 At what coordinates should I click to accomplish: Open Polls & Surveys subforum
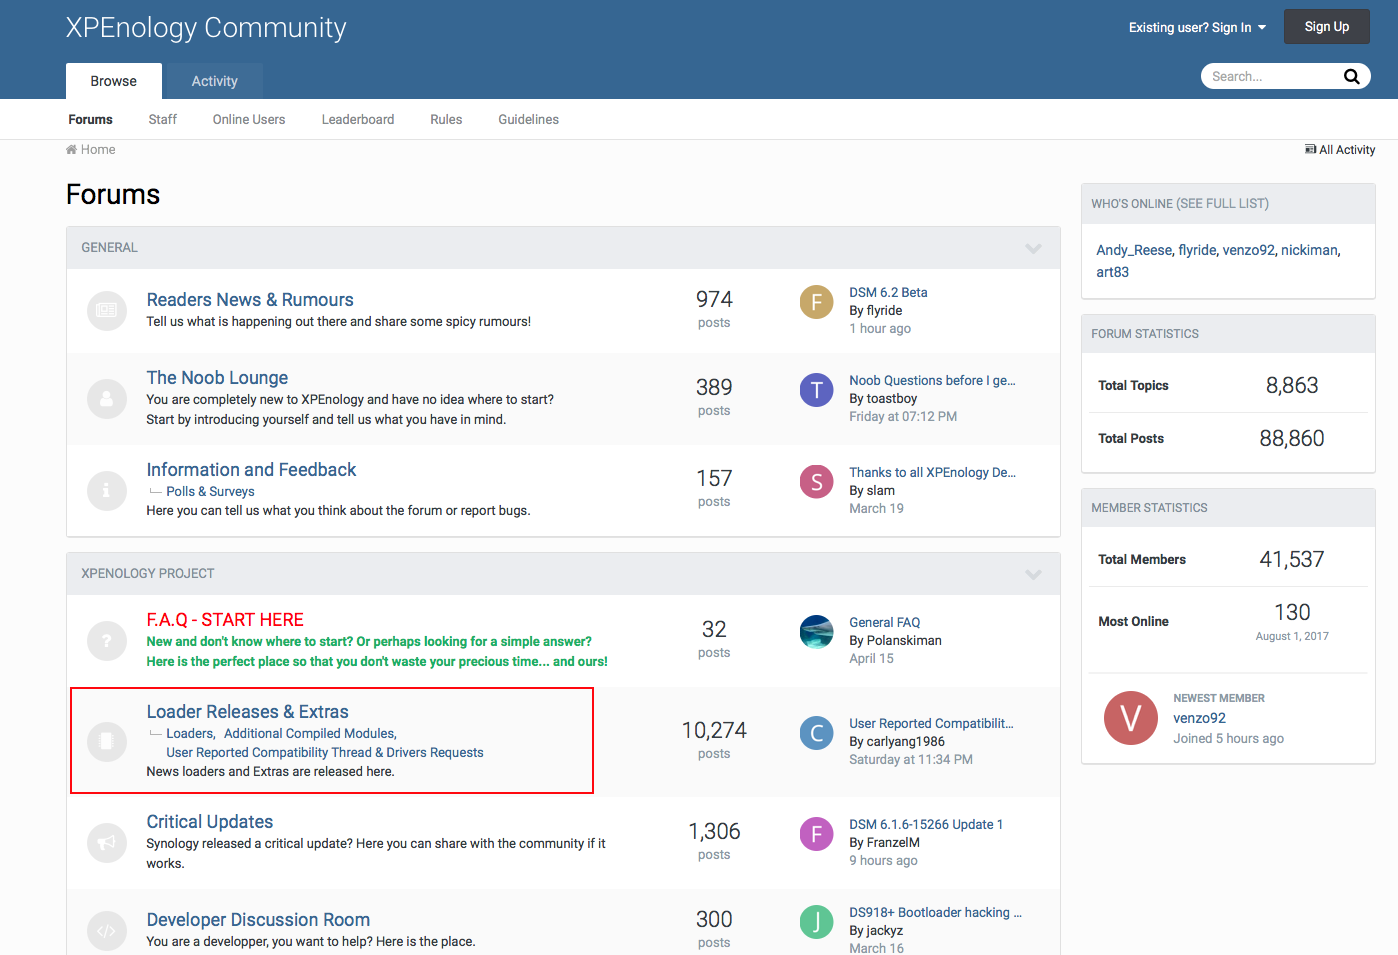coord(210,492)
